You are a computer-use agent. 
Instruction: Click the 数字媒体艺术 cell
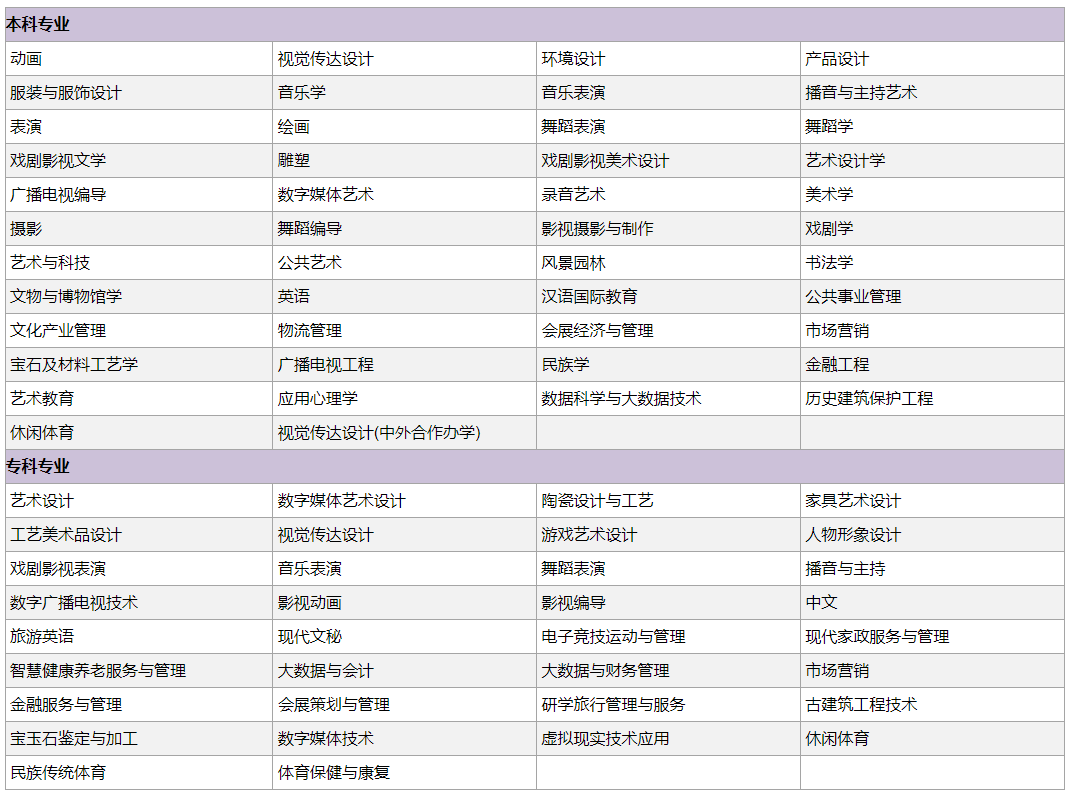pyautogui.click(x=404, y=195)
